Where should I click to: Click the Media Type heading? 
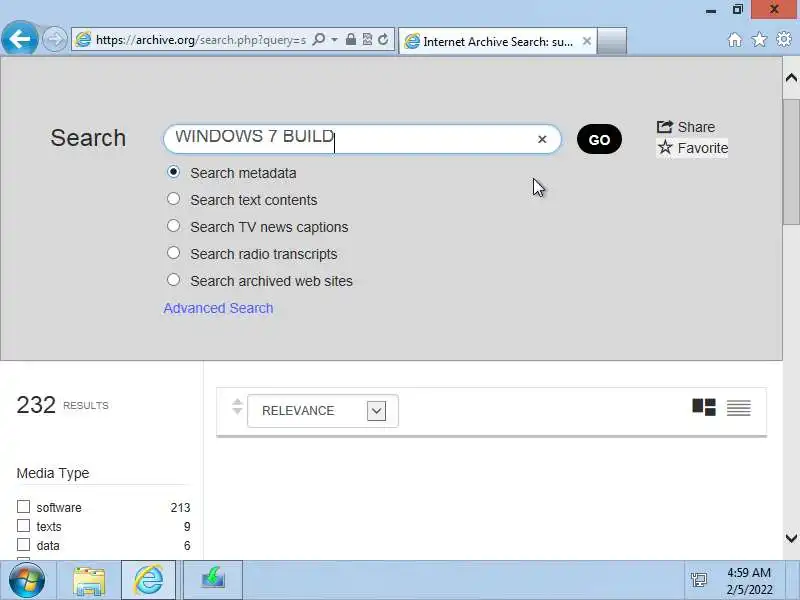(53, 473)
